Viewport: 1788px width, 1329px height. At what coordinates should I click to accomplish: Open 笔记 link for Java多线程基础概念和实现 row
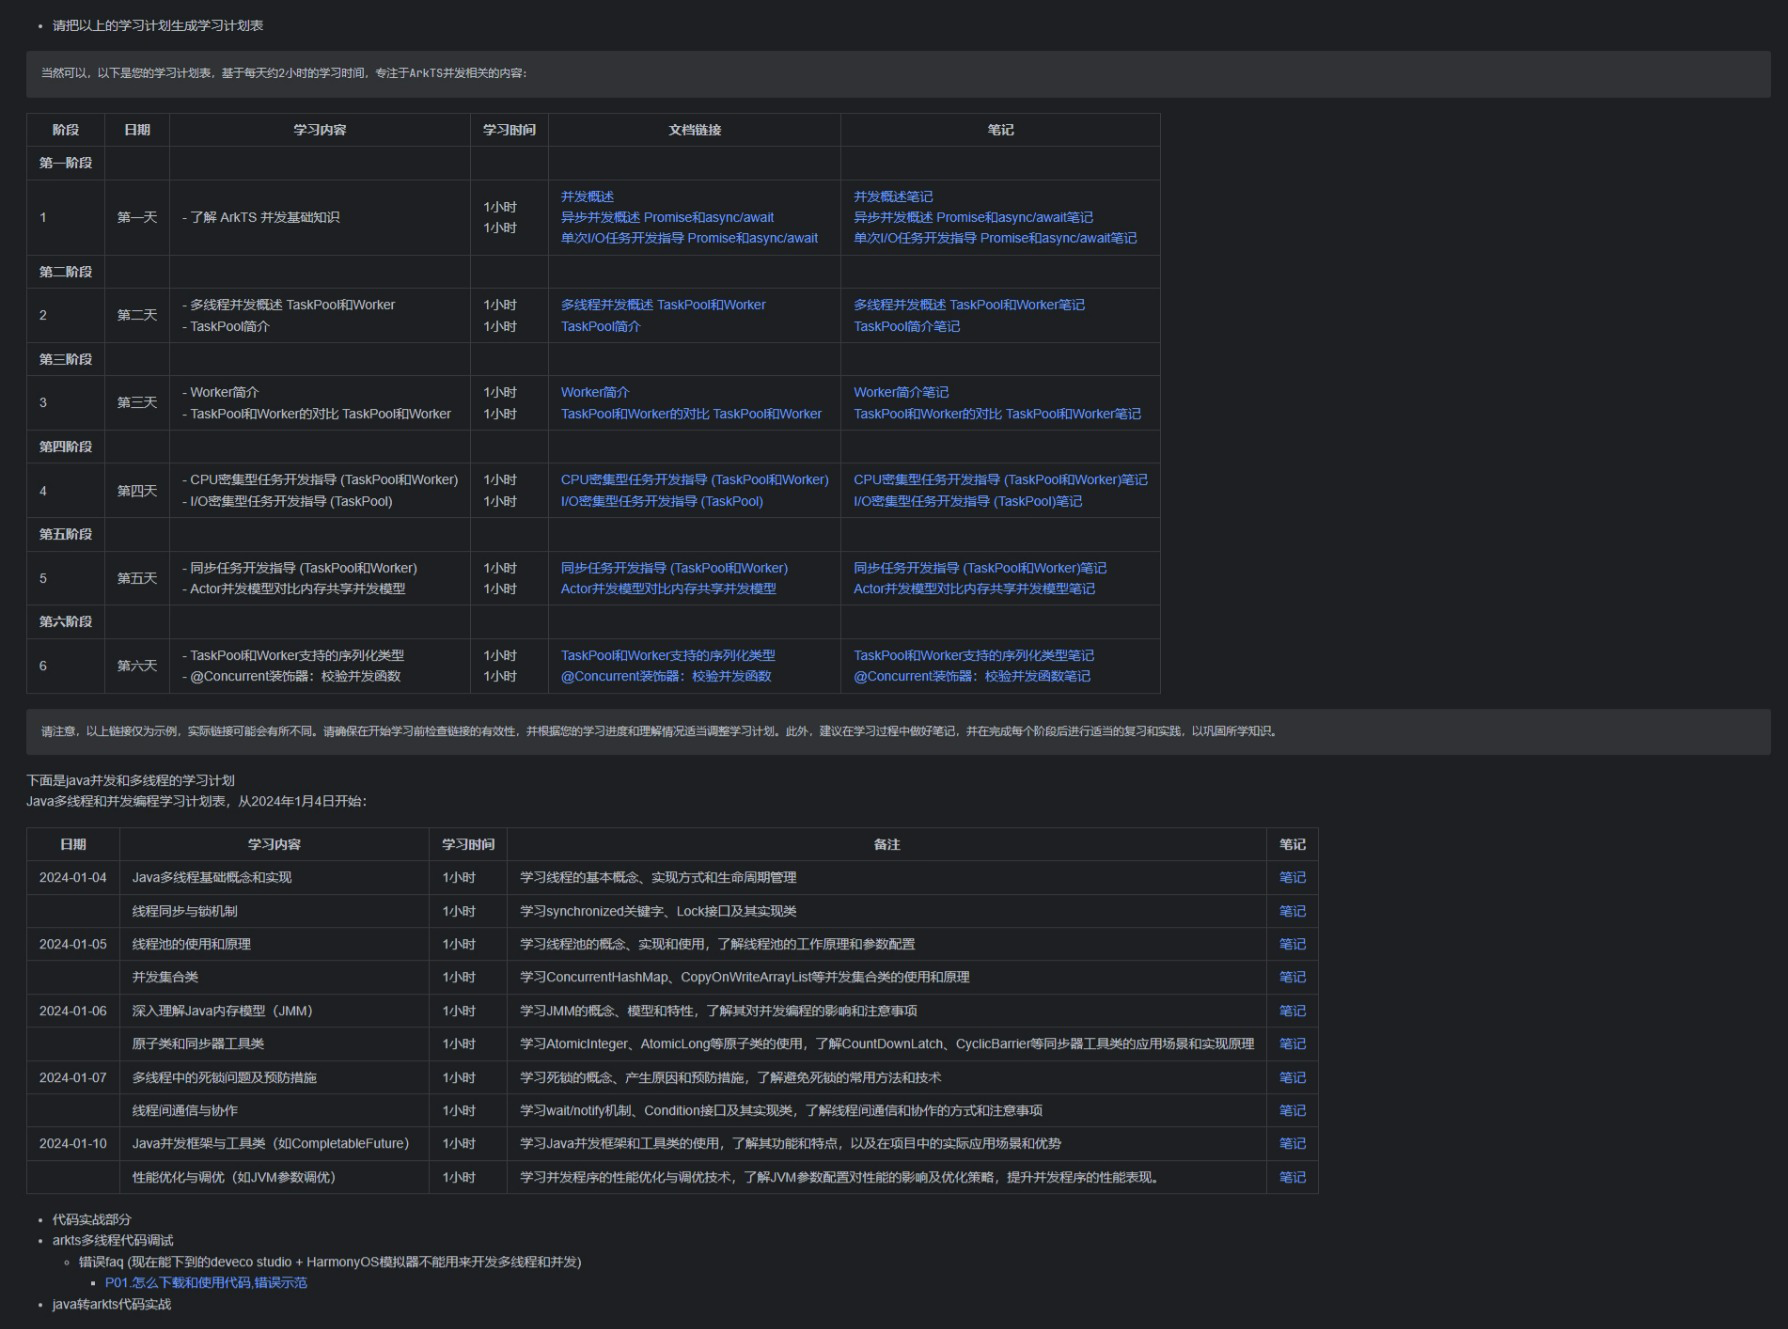point(1292,878)
